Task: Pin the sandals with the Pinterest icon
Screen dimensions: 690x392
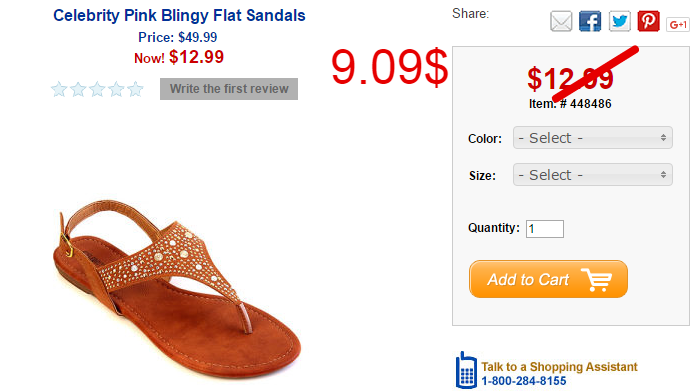Action: click(x=649, y=21)
